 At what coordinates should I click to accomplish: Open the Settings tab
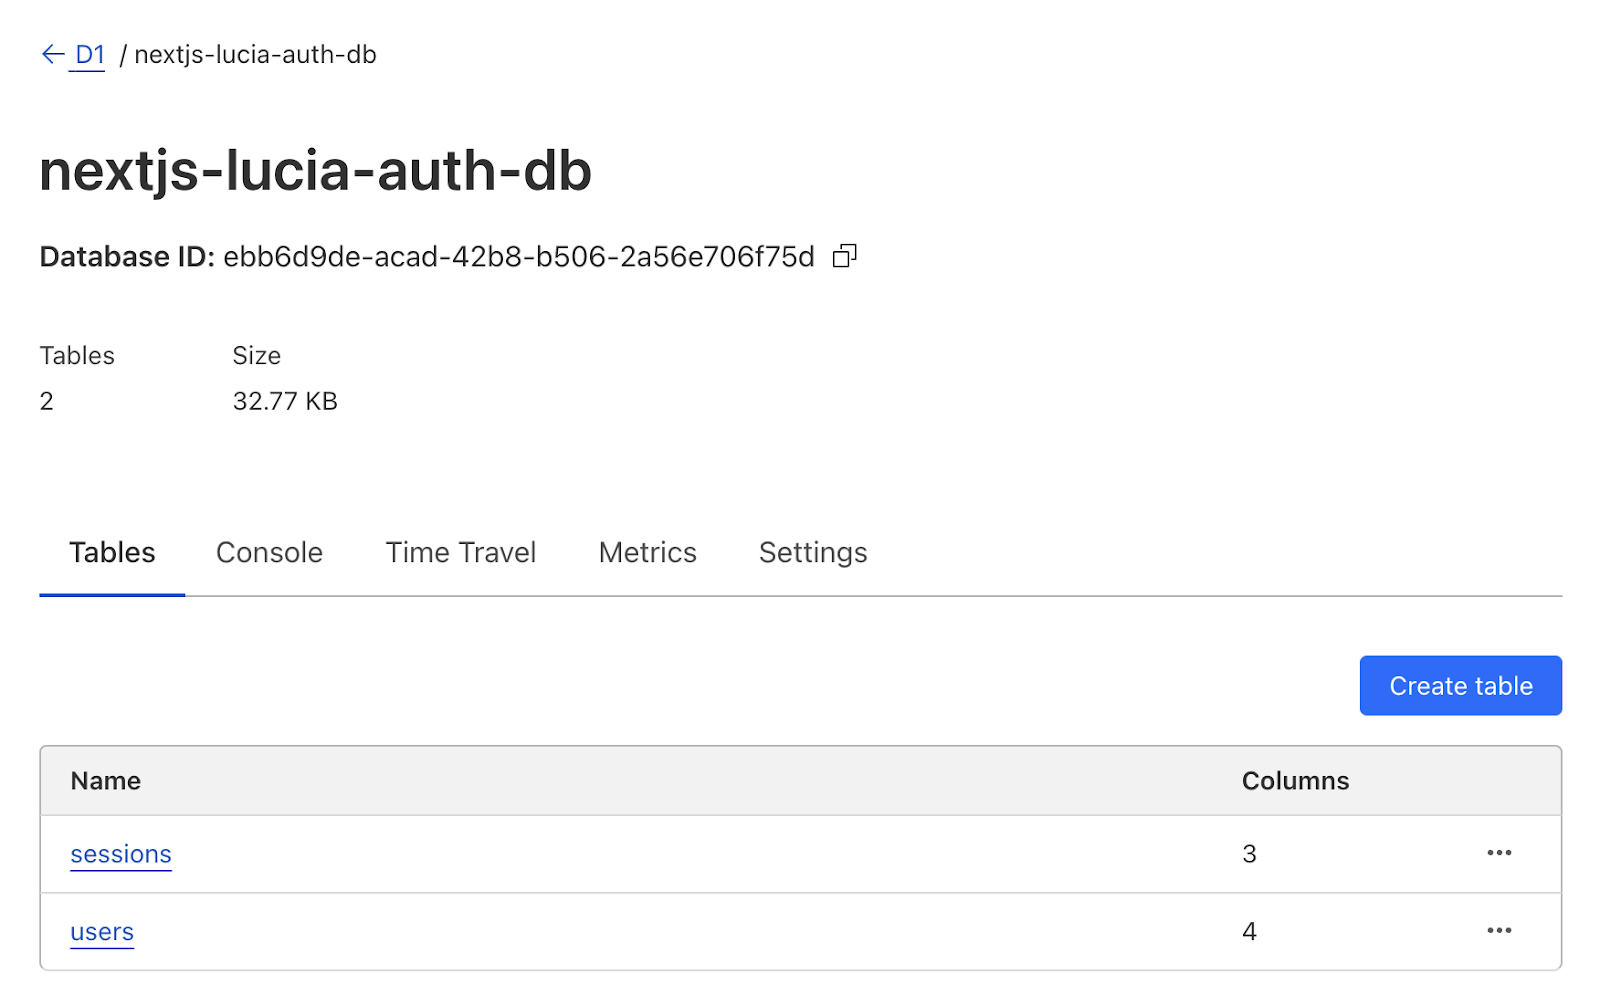812,553
